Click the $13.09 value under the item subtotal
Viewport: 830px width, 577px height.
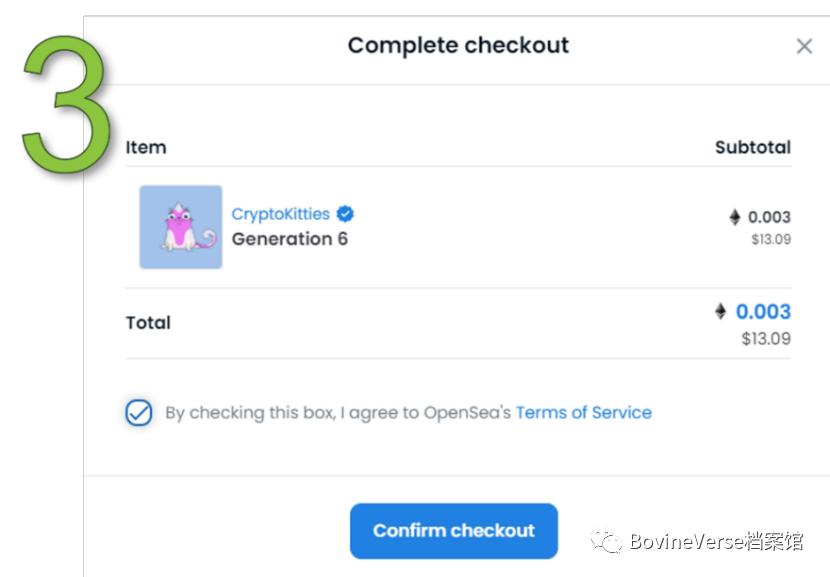771,239
